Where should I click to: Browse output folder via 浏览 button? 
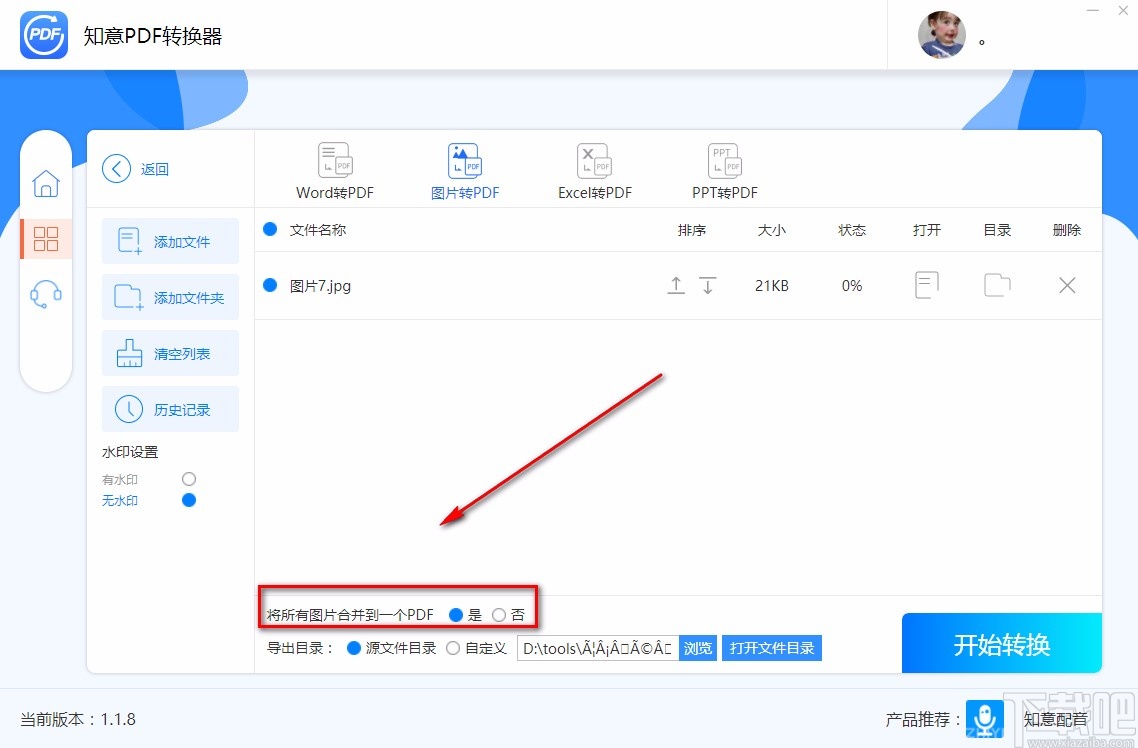[x=697, y=647]
